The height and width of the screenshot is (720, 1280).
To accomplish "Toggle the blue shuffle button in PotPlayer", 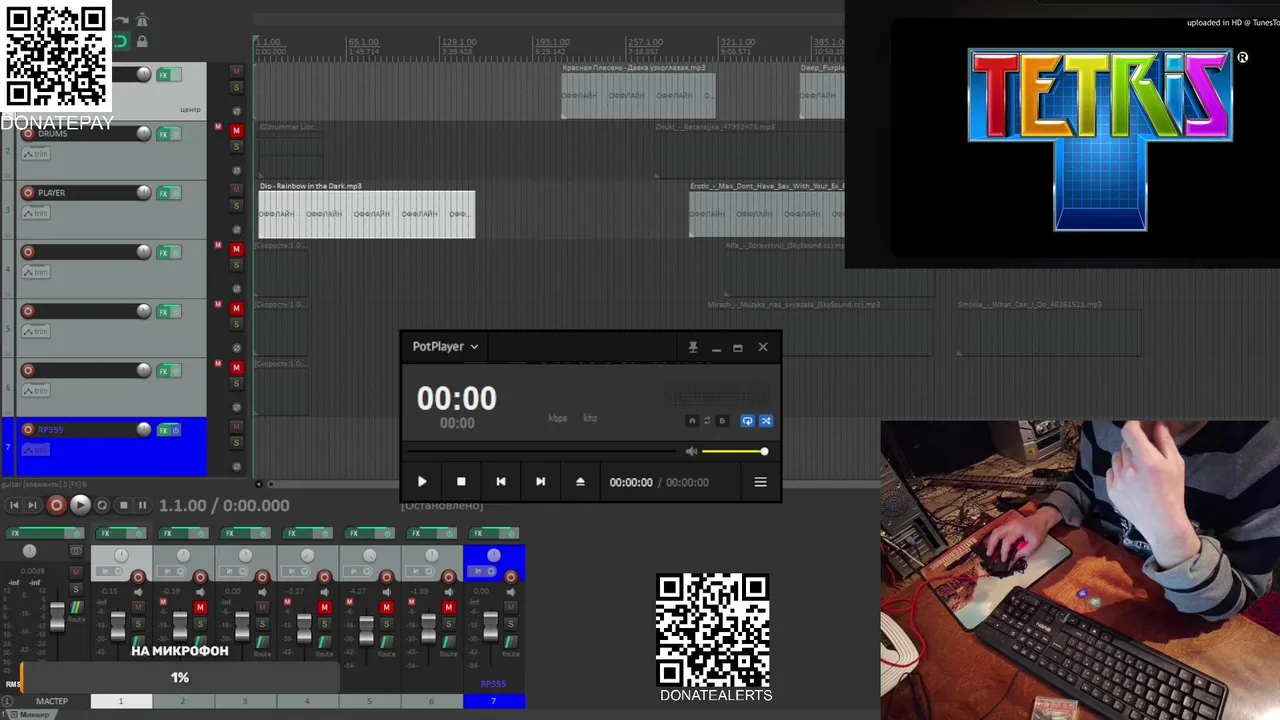I will pos(766,421).
